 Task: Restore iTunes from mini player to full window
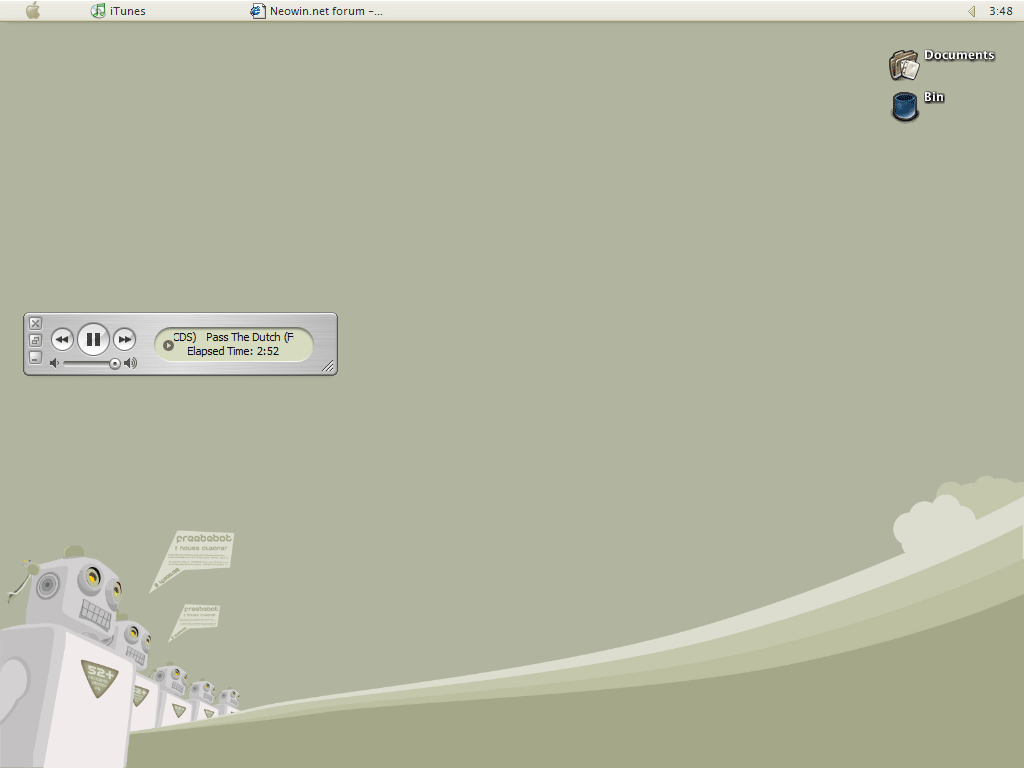[x=36, y=340]
